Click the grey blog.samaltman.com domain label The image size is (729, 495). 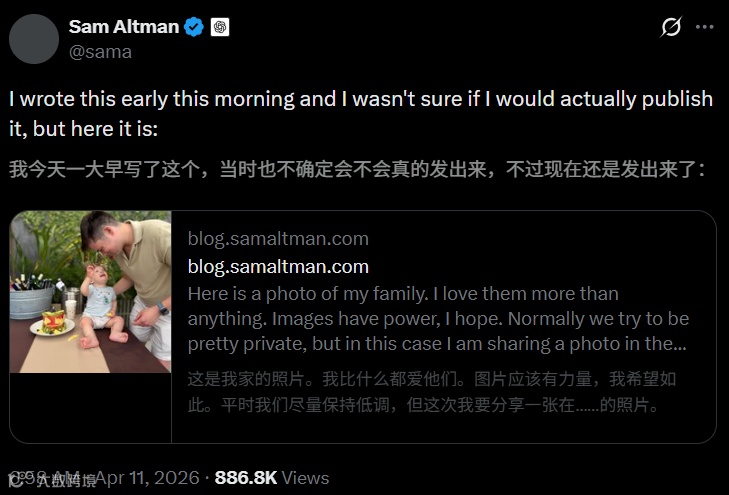(278, 238)
